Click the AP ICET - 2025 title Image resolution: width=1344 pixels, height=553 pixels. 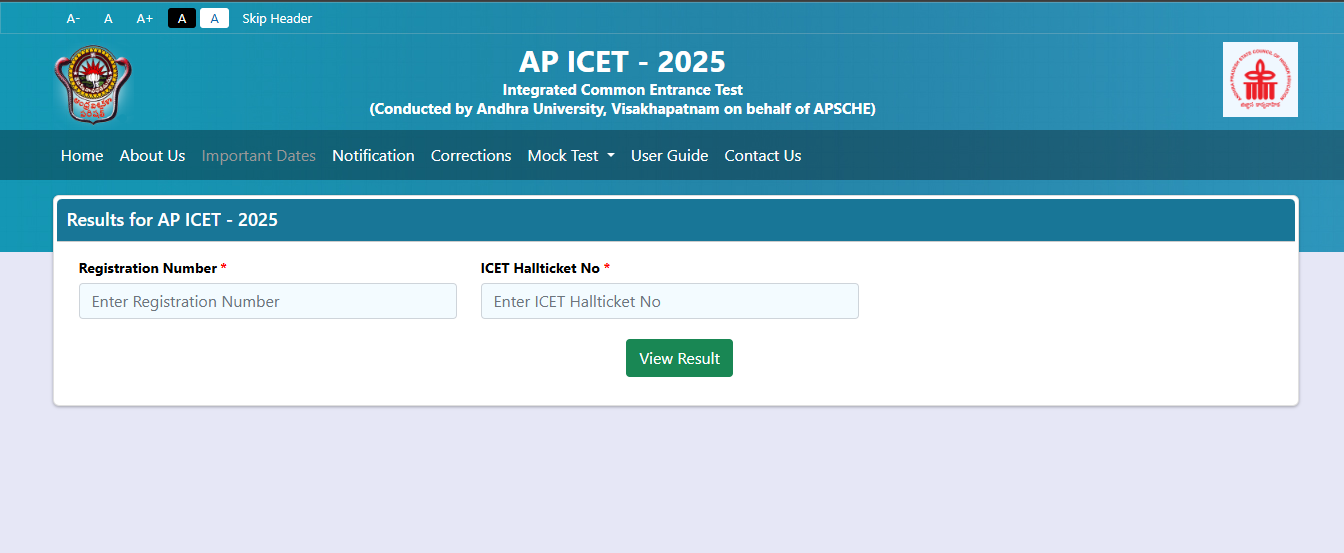tap(622, 61)
